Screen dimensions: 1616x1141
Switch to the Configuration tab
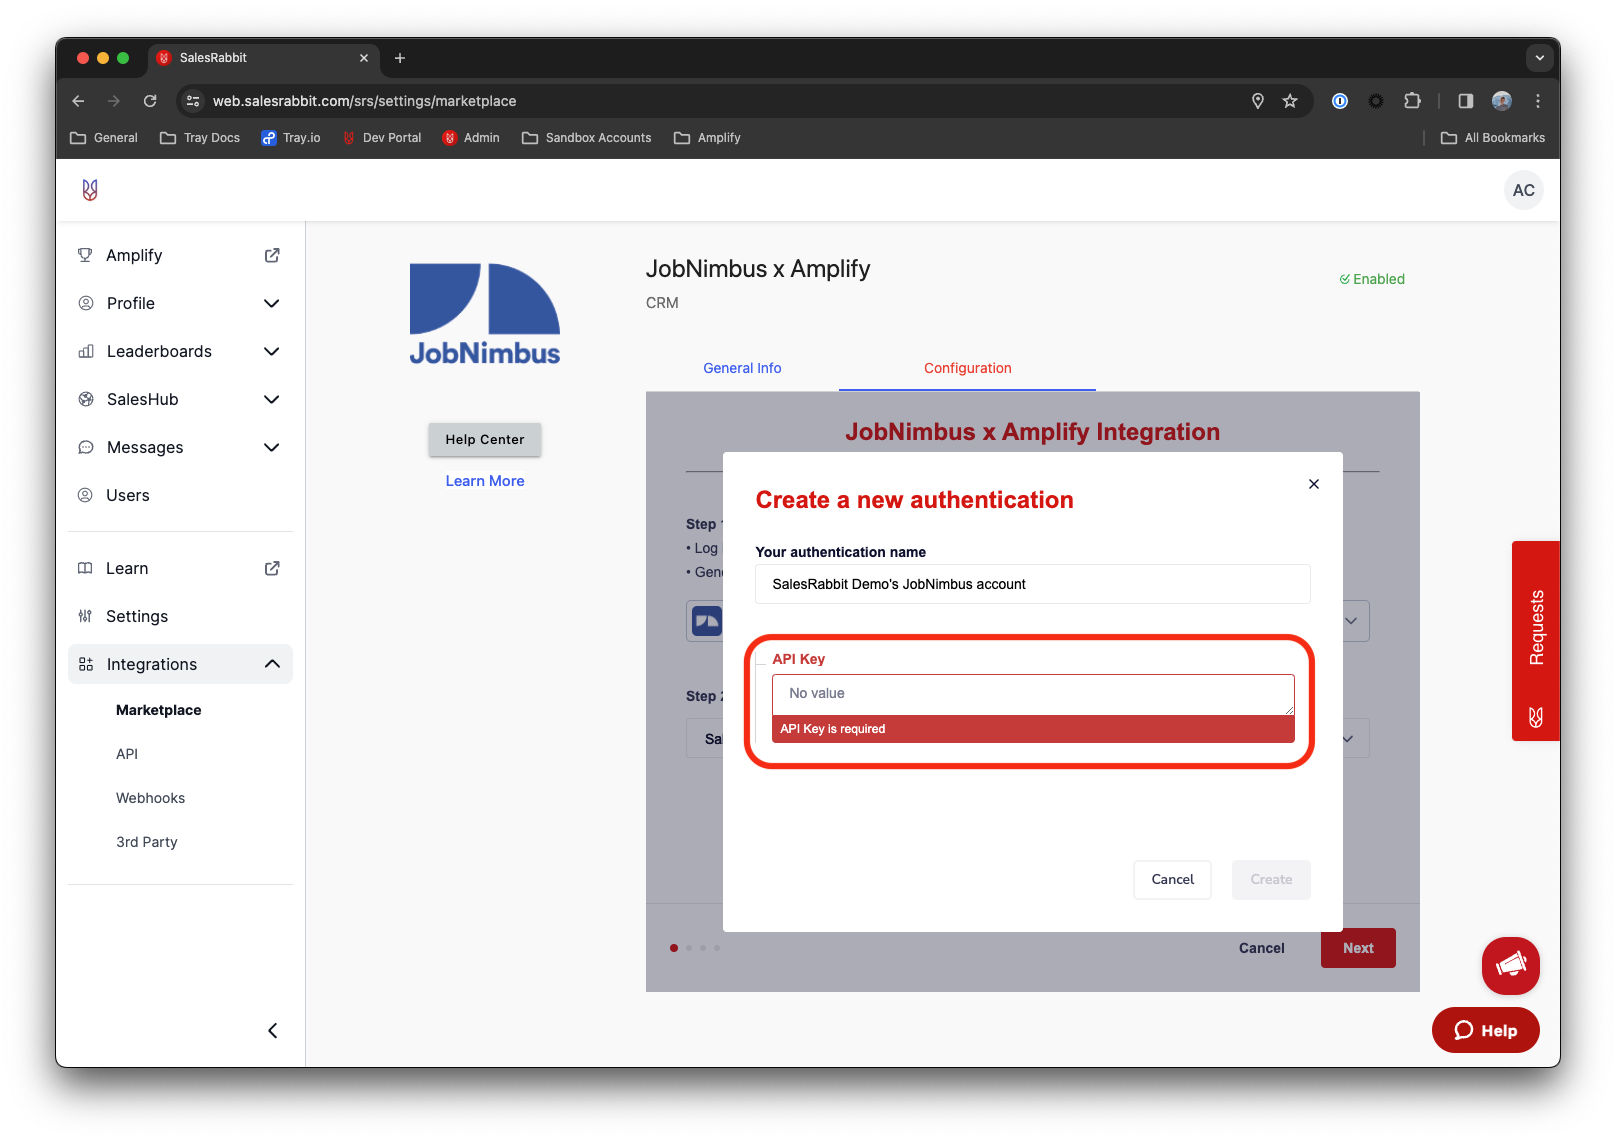[967, 368]
